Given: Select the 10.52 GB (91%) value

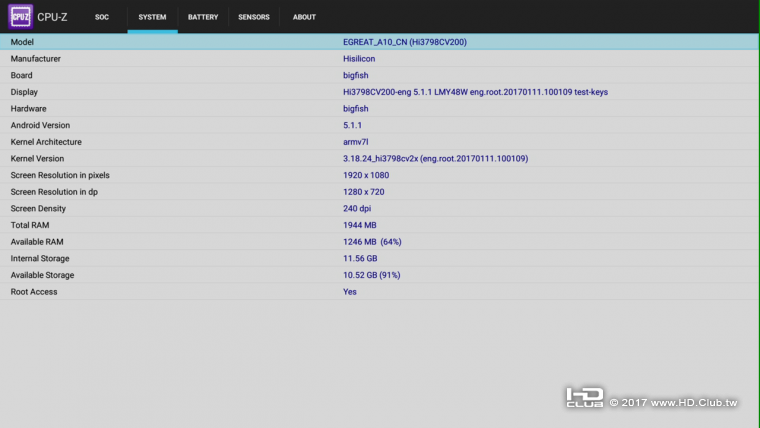Looking at the screenshot, I should click(x=372, y=275).
